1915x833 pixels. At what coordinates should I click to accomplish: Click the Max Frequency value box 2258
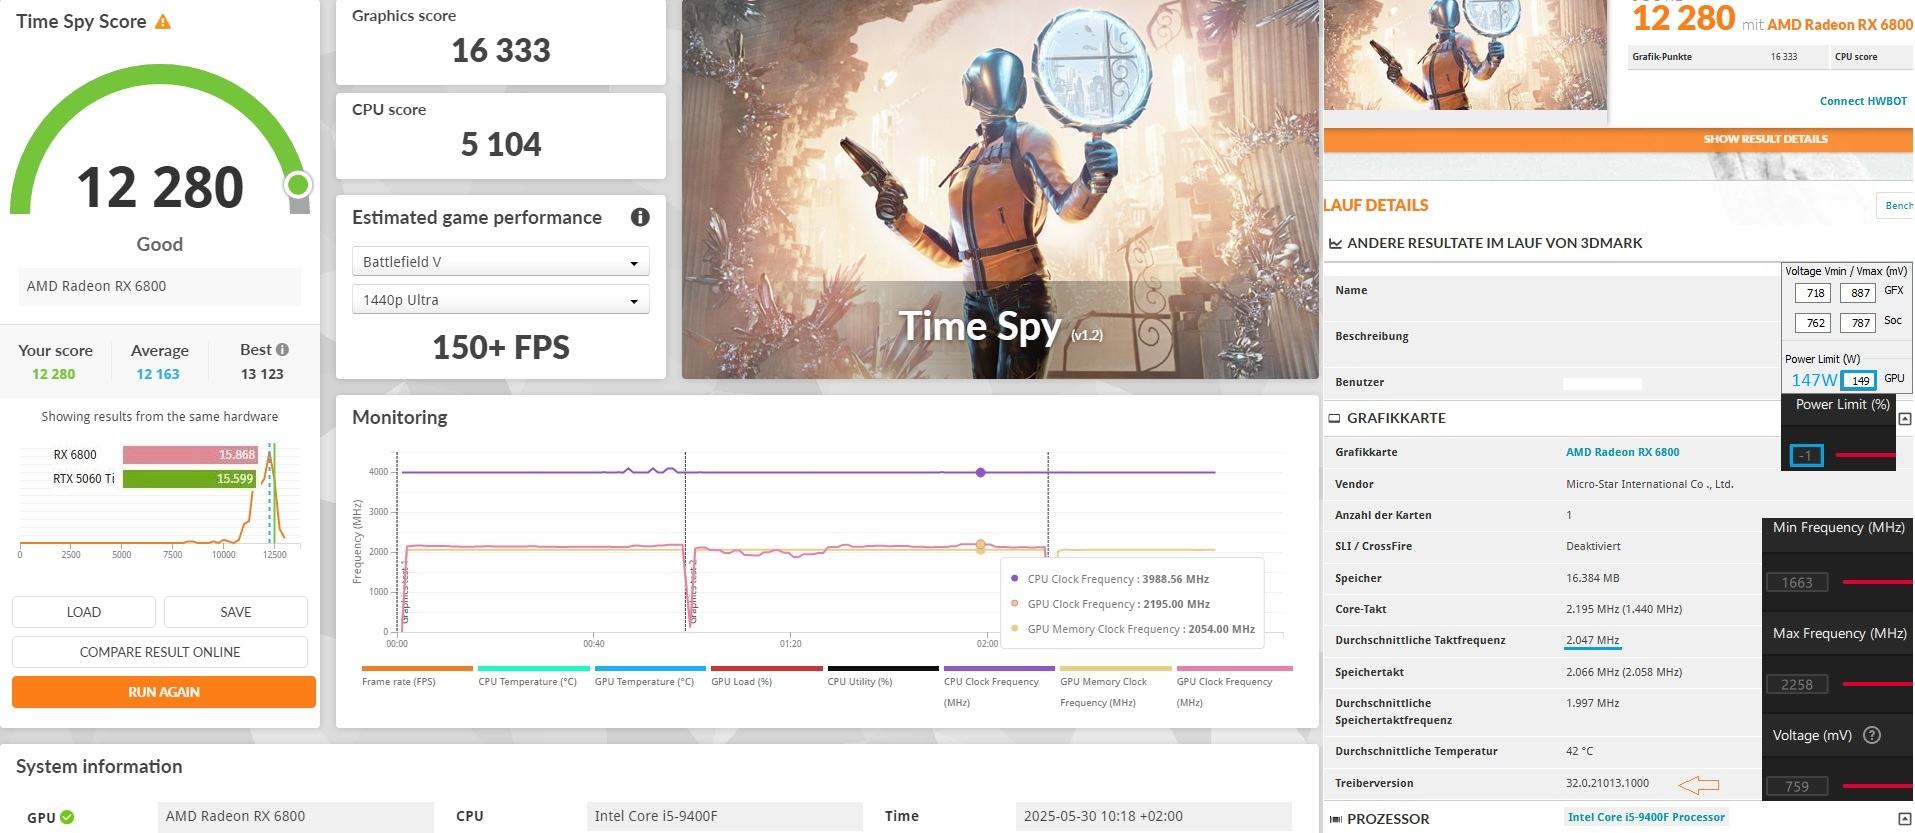pos(1797,684)
